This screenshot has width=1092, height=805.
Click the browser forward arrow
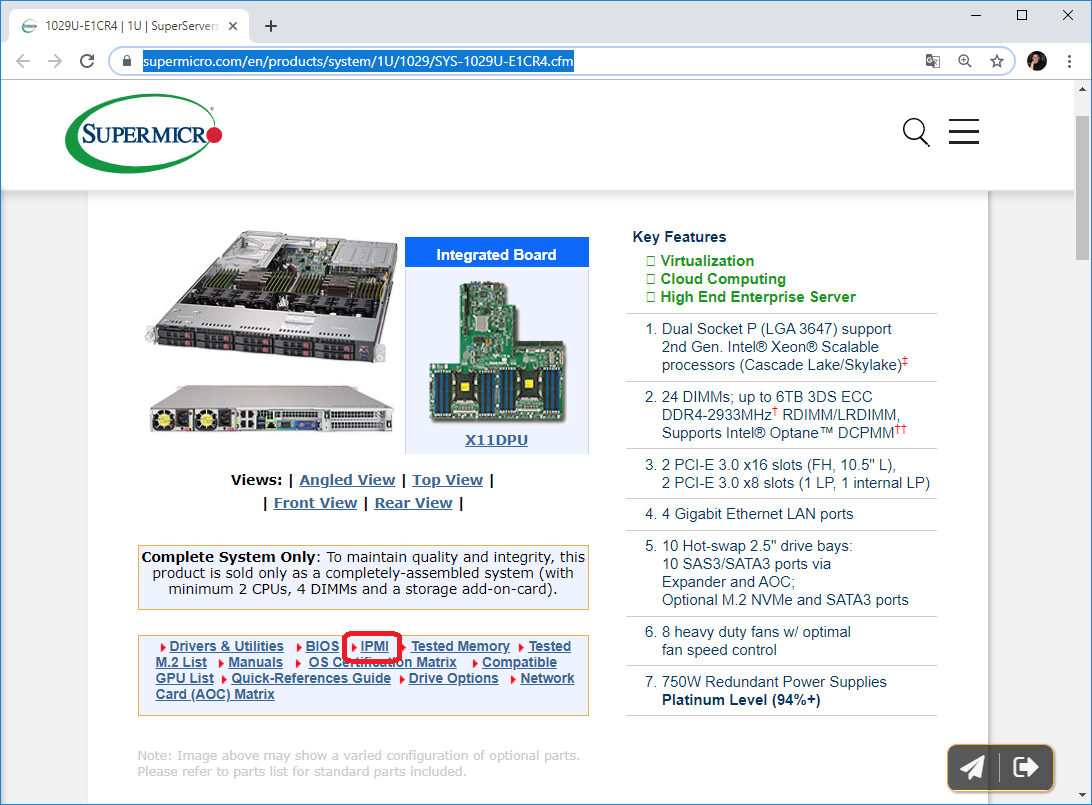click(x=55, y=61)
